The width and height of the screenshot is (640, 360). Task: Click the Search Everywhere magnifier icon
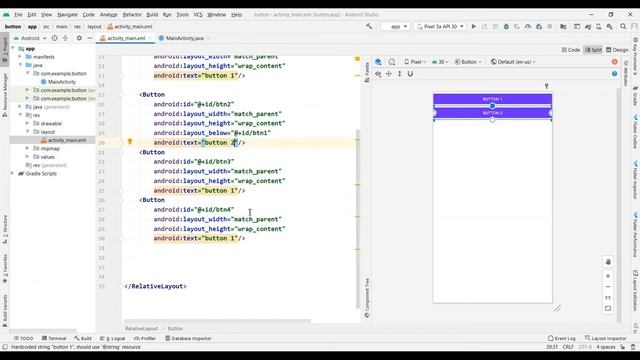tap(623, 27)
